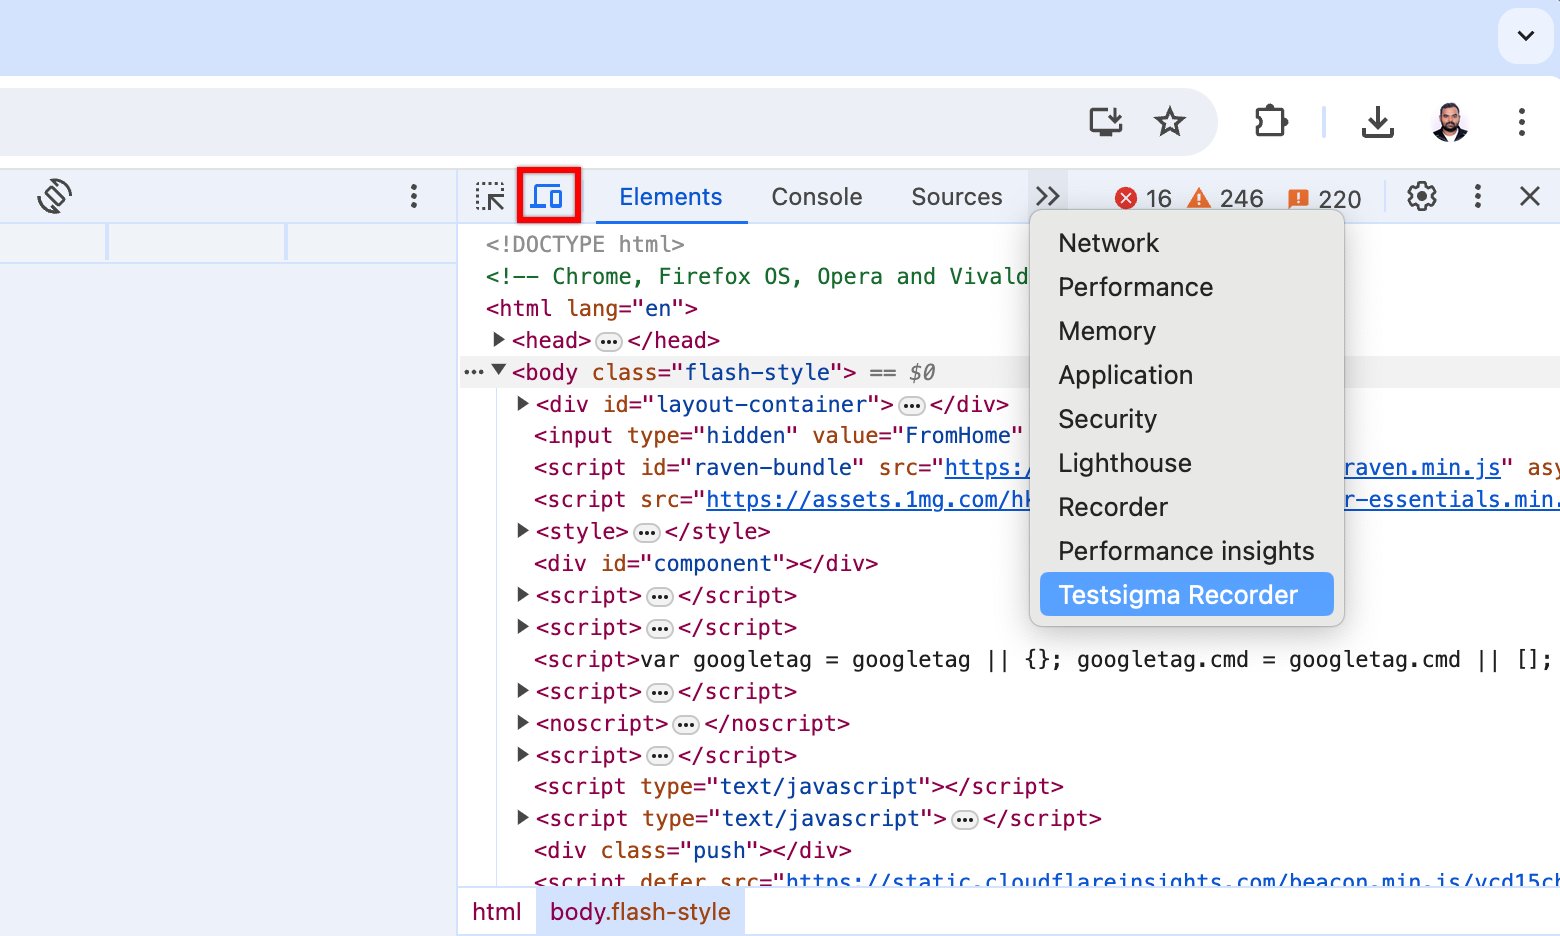Screen dimensions: 1560x936
Task: Click the html breadcrumb
Action: point(497,912)
